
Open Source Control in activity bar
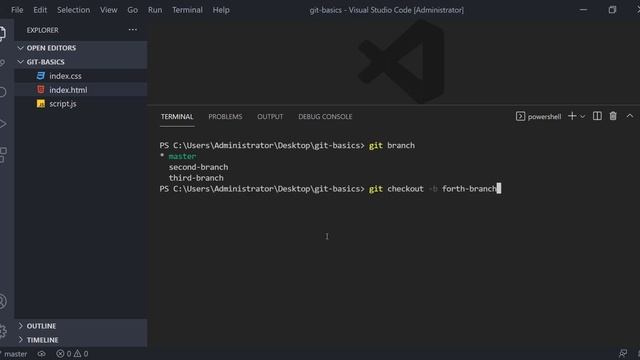click(x=2, y=62)
